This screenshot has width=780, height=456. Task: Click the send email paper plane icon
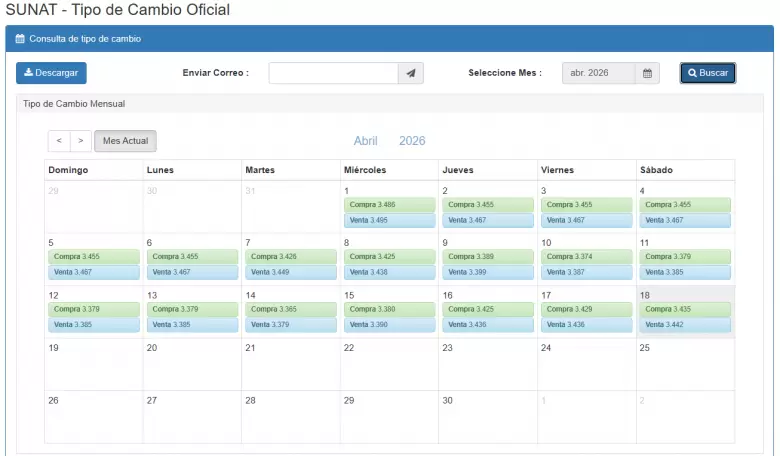point(411,73)
